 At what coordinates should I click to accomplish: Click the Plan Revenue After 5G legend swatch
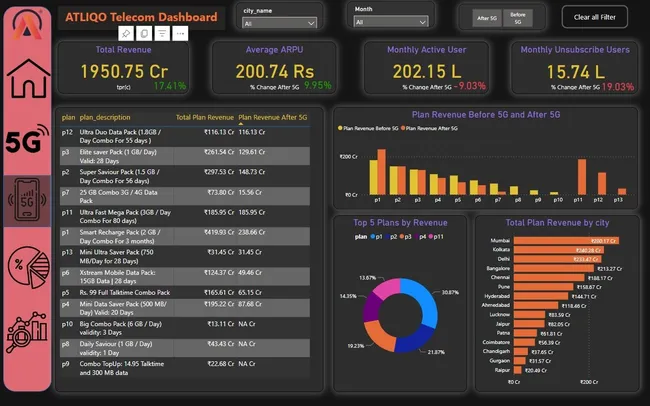(403, 128)
